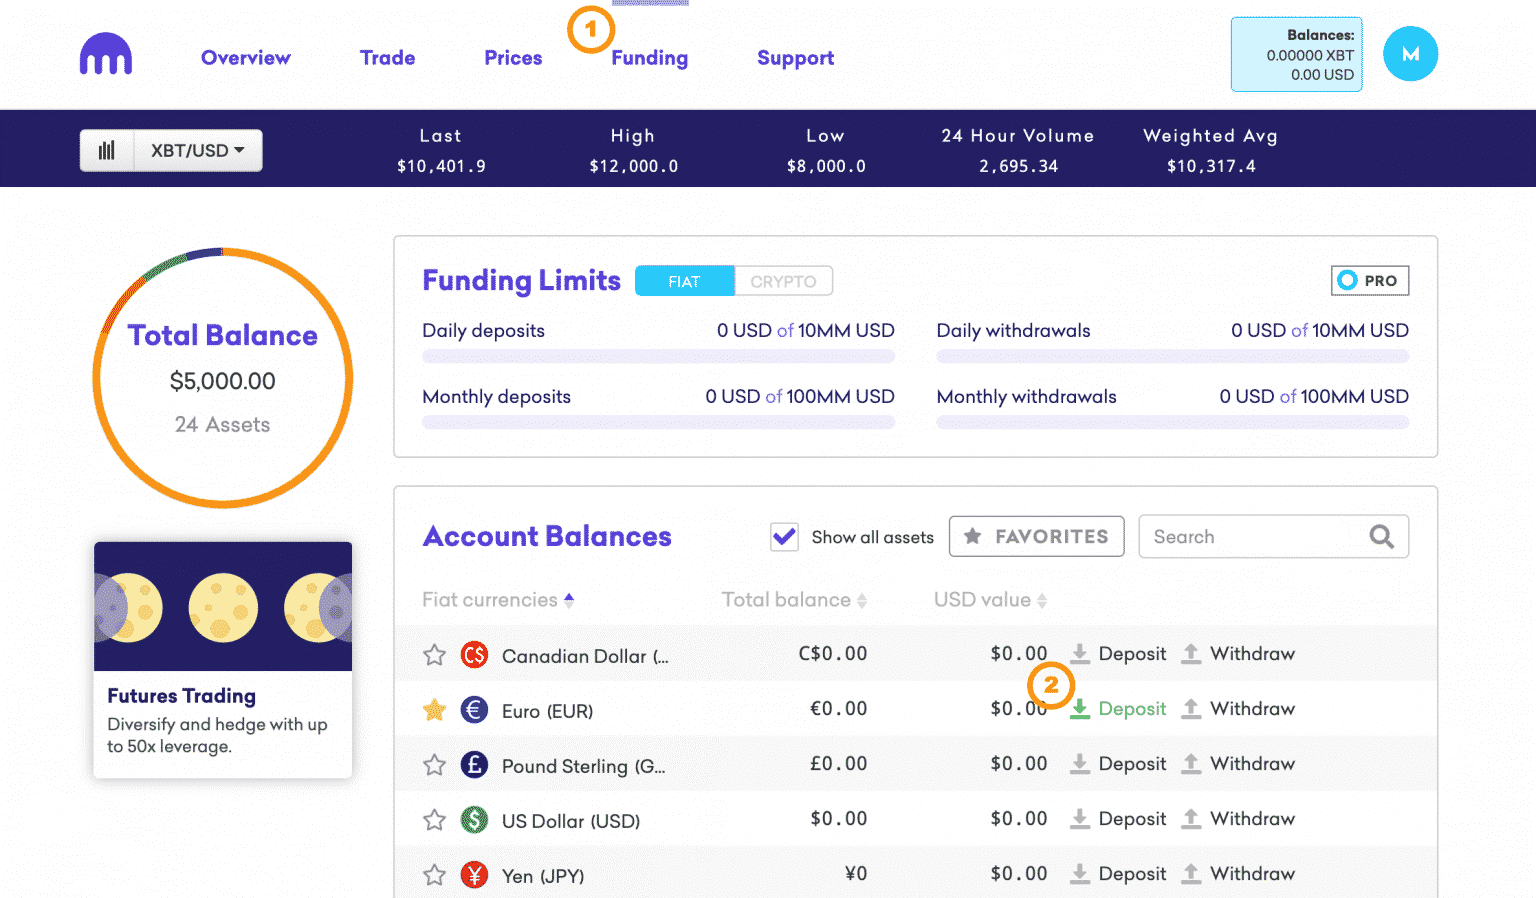Click the star icon in the Favorites button
The width and height of the screenshot is (1536, 898).
[972, 536]
